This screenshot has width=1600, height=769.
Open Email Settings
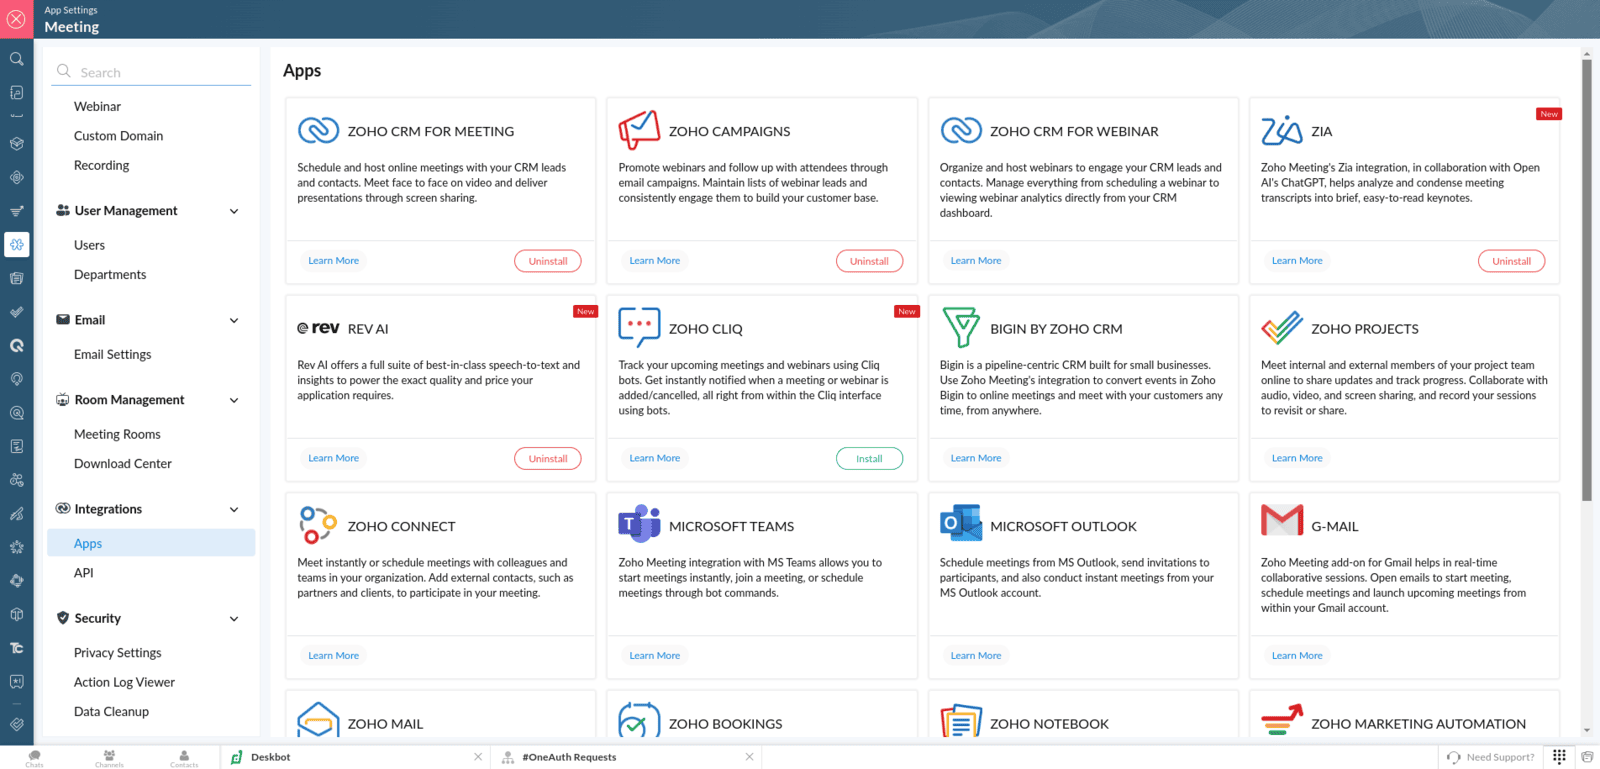pyautogui.click(x=112, y=354)
